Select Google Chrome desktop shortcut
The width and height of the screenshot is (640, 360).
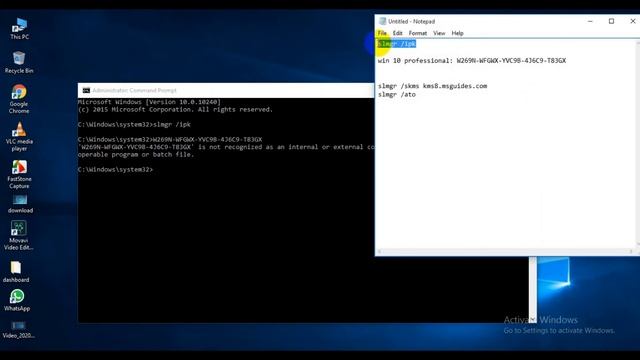[x=19, y=99]
